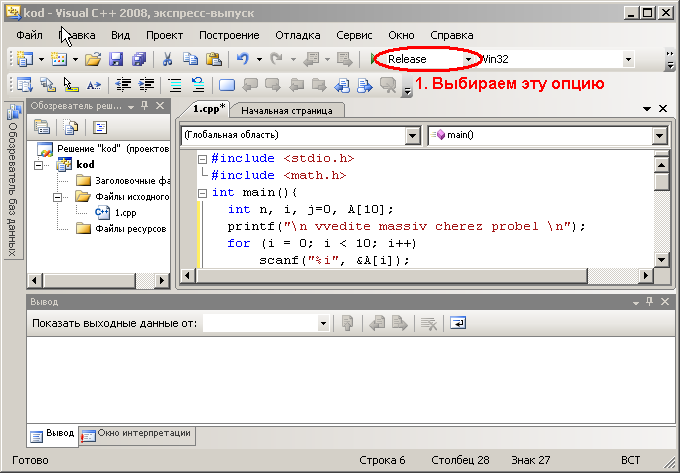
Task: Click the editor vertical scrollbar thumb
Action: [x=661, y=181]
